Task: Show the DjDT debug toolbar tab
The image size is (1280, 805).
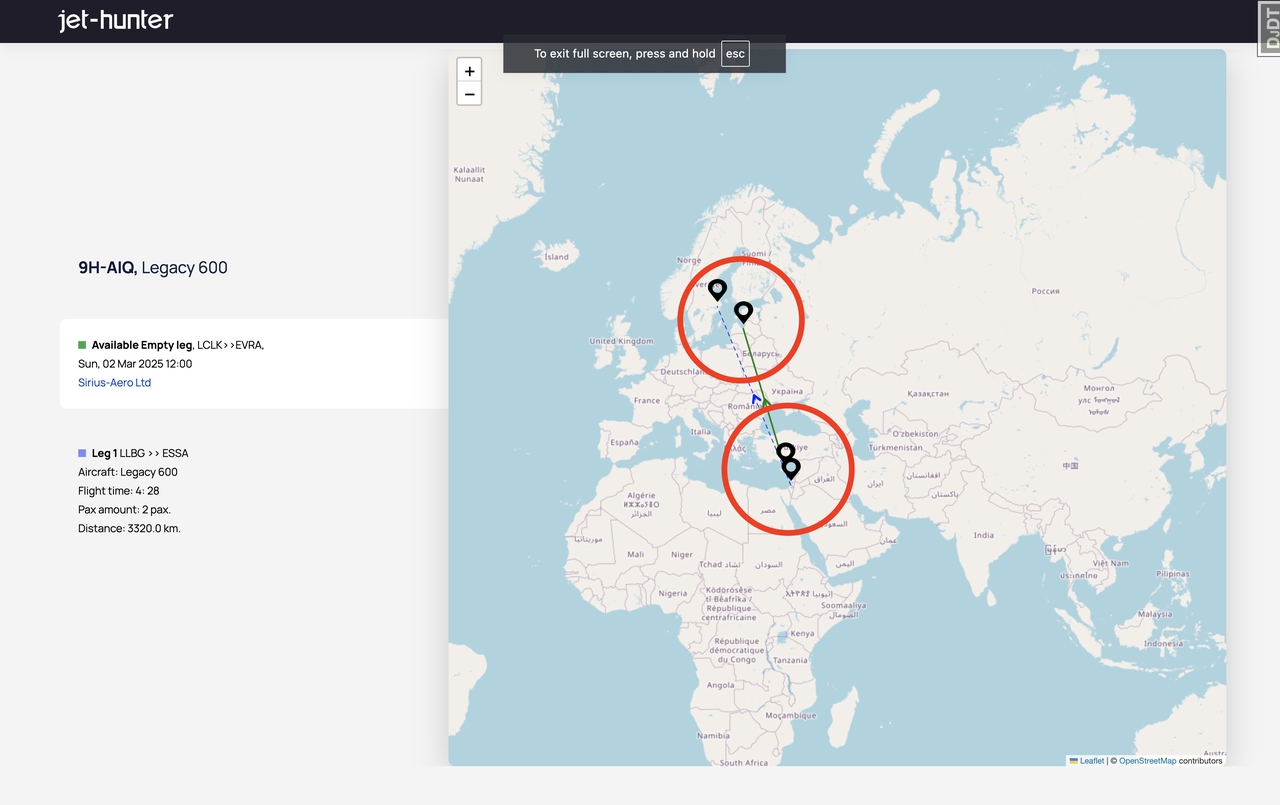Action: click(1270, 27)
